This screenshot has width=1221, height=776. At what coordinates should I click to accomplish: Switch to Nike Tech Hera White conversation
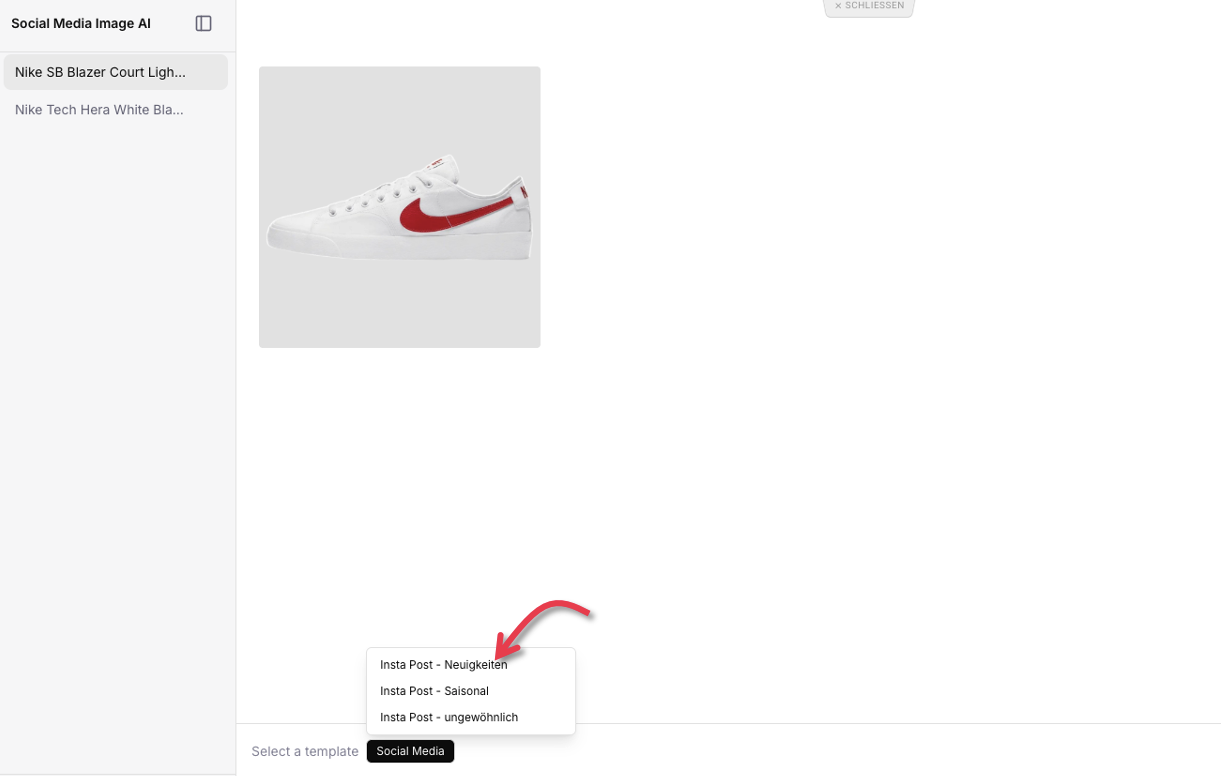click(116, 110)
